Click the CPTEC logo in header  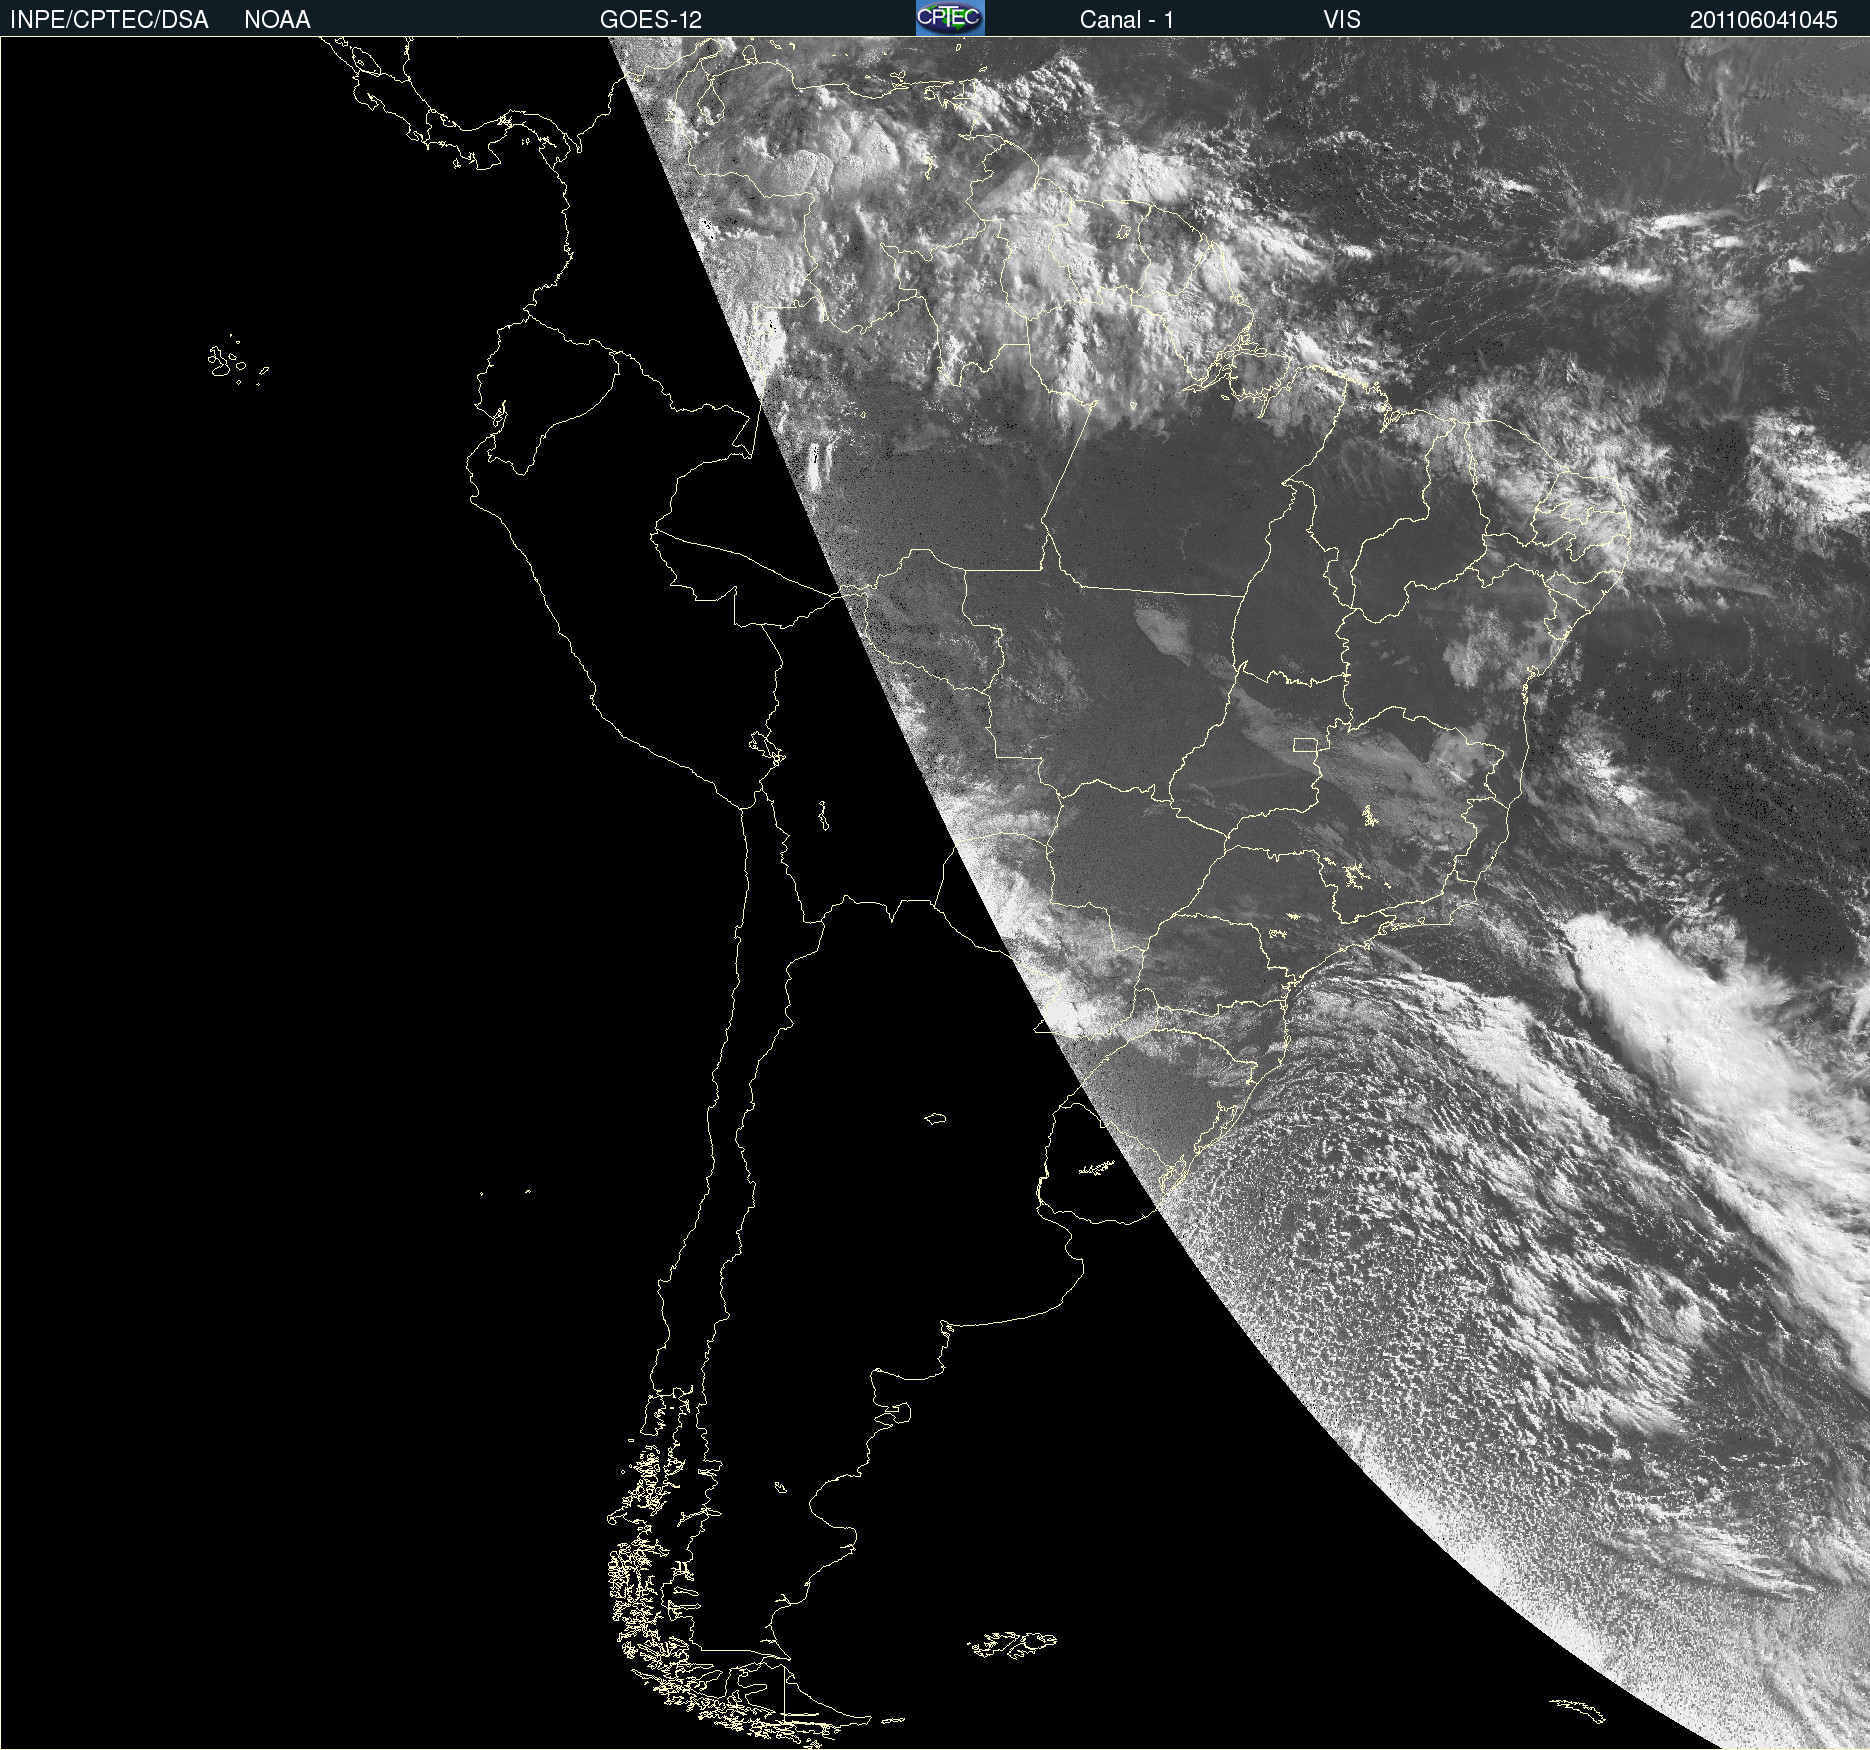tap(950, 18)
